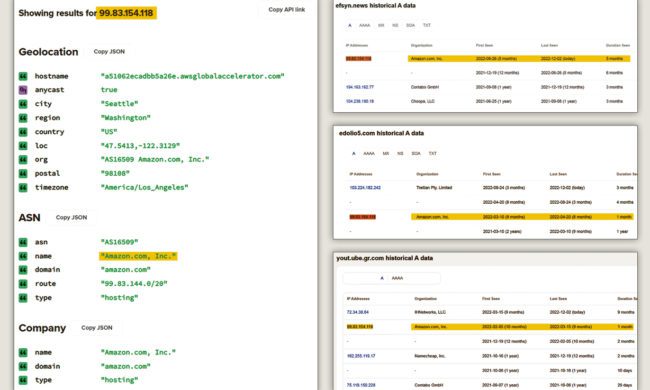650x390 pixels.
Task: Open the NS tab in efsyn.news panel
Action: coord(395,25)
